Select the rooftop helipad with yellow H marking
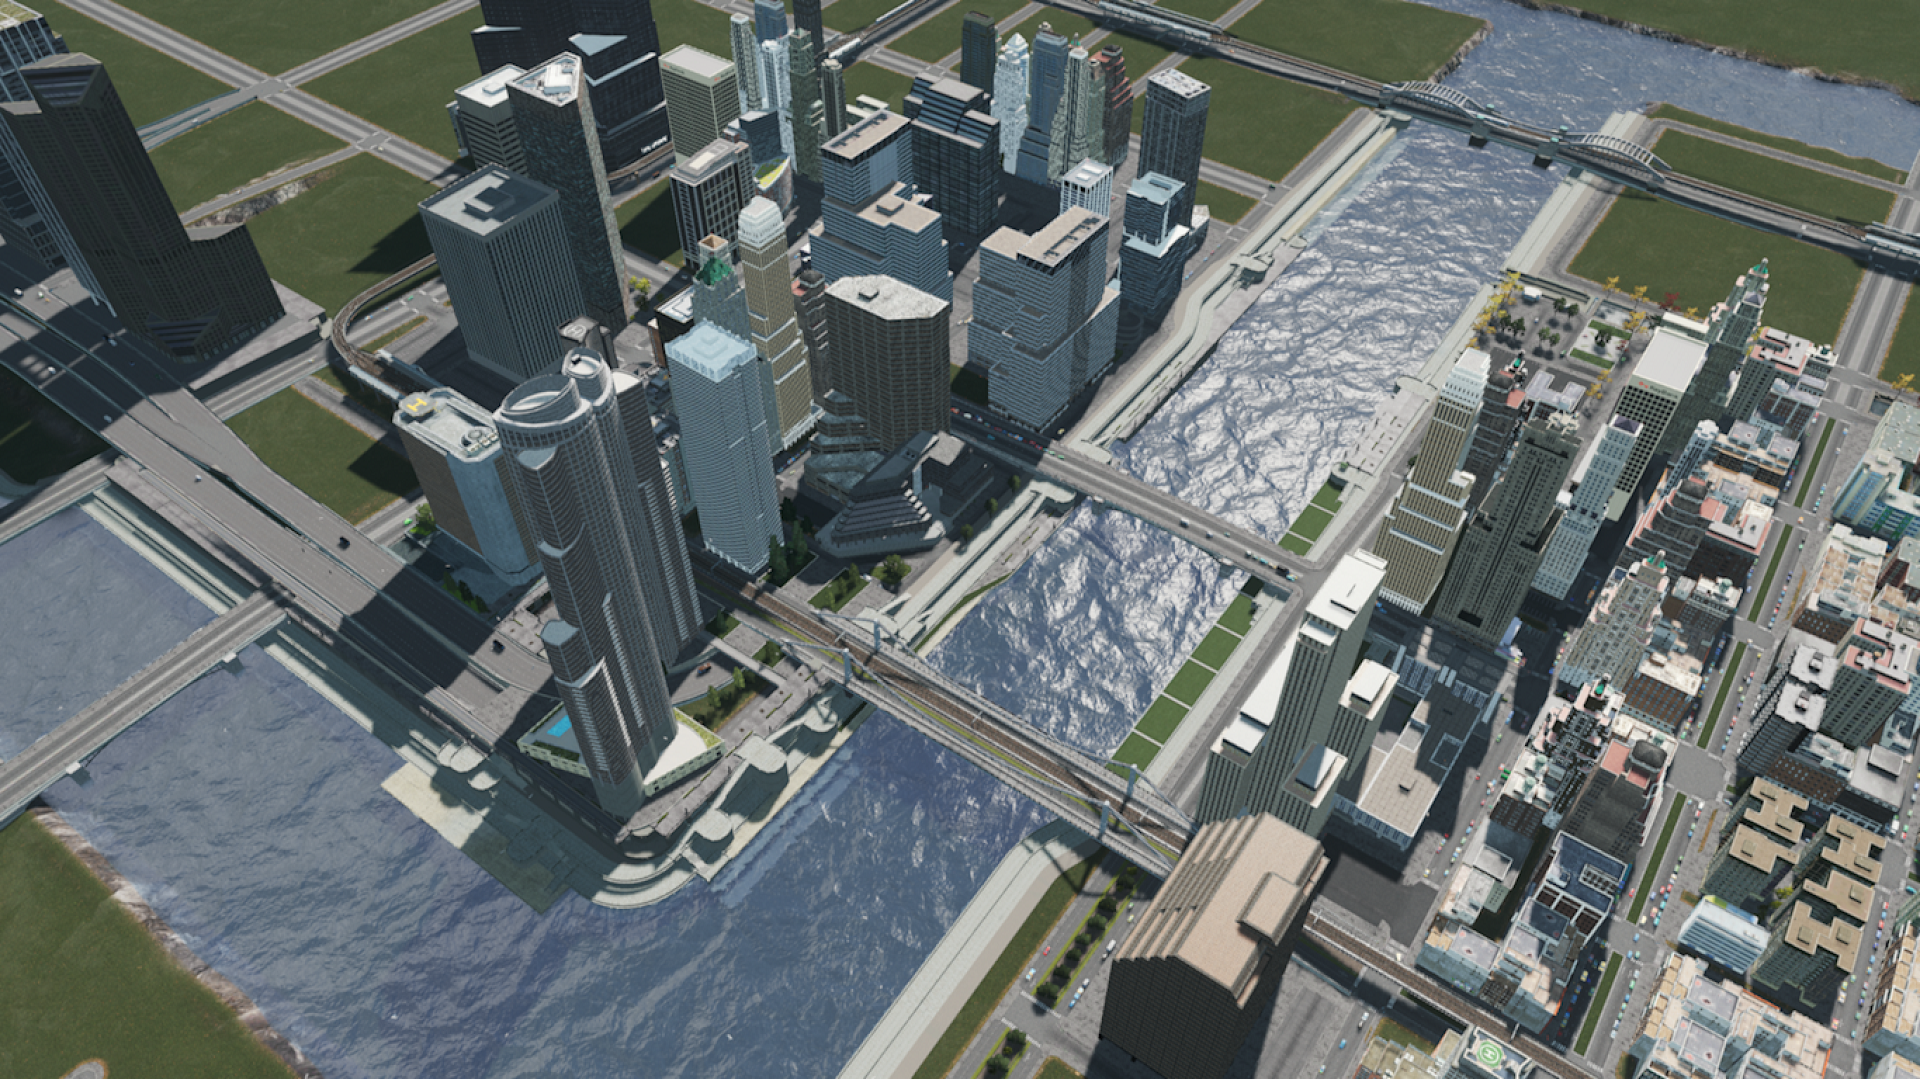This screenshot has height=1079, width=1920. pyautogui.click(x=419, y=405)
